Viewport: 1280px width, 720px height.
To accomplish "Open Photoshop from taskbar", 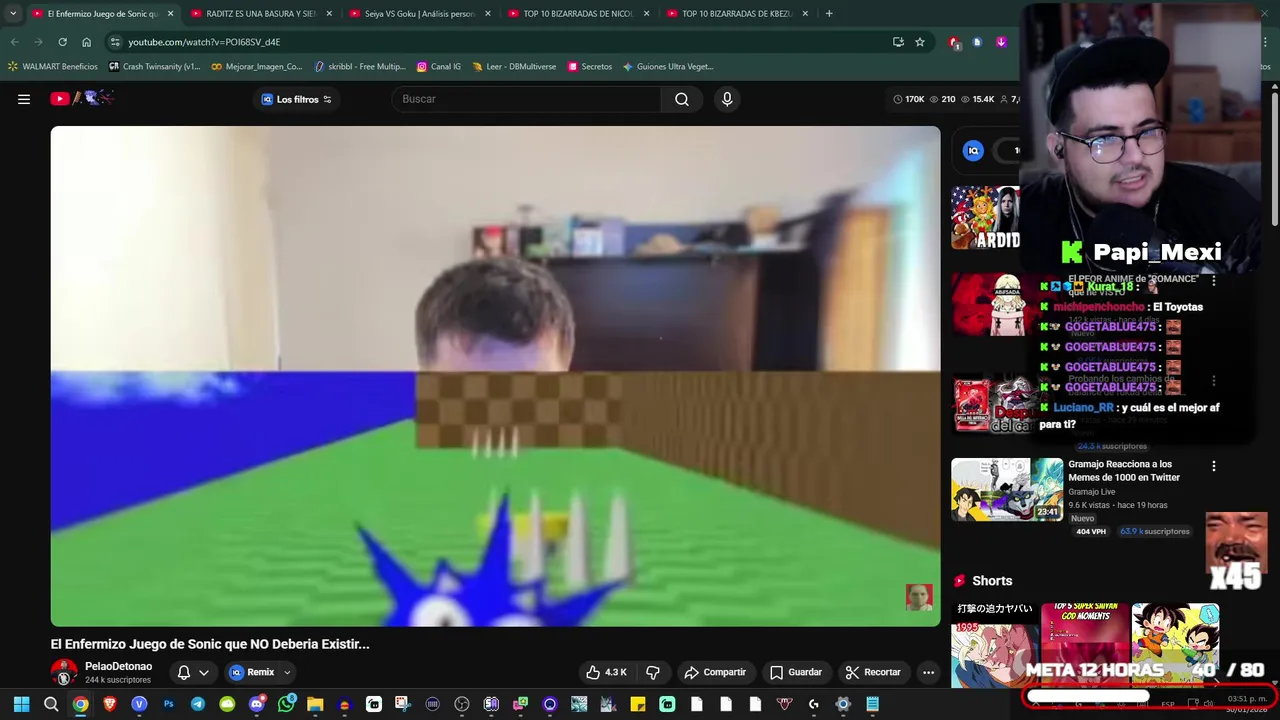I will (168, 704).
